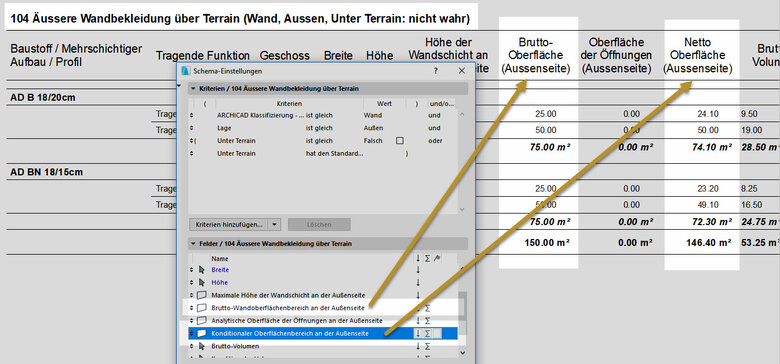
Task: Toggle sum Σ for Analytische Oberfläche field
Action: (427, 321)
